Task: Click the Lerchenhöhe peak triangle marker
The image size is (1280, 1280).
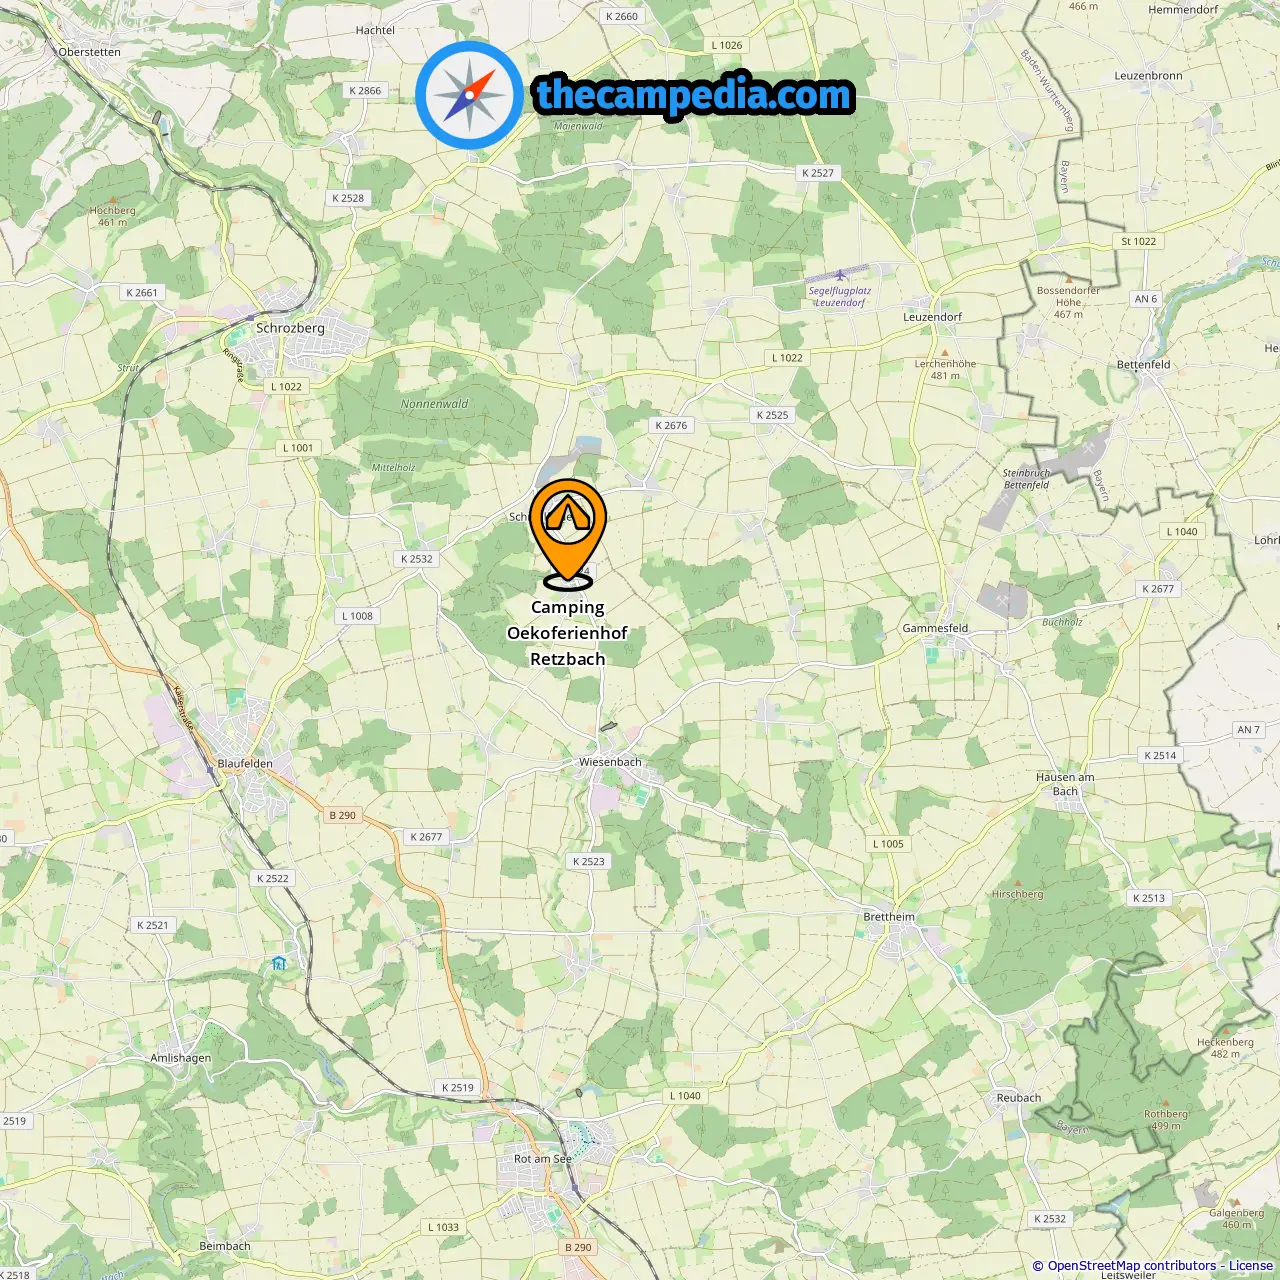Action: pyautogui.click(x=944, y=352)
